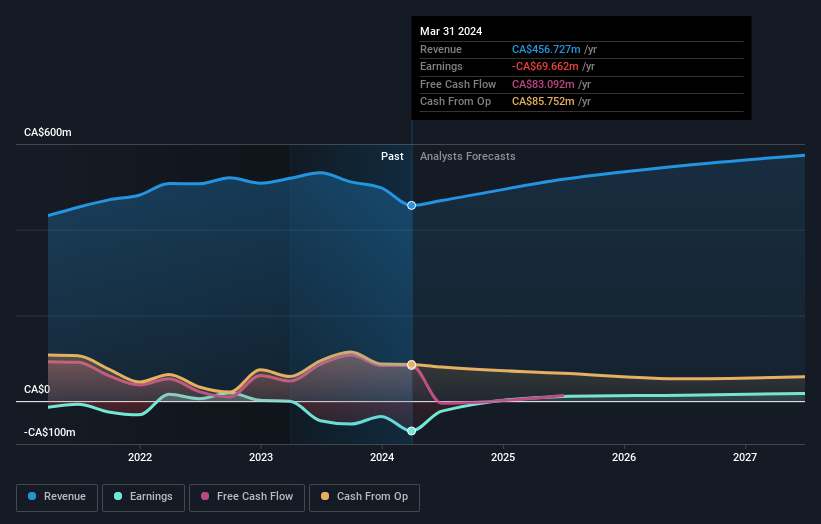Click the -CA$100m y-axis label
Image resolution: width=821 pixels, height=524 pixels.
pos(50,432)
